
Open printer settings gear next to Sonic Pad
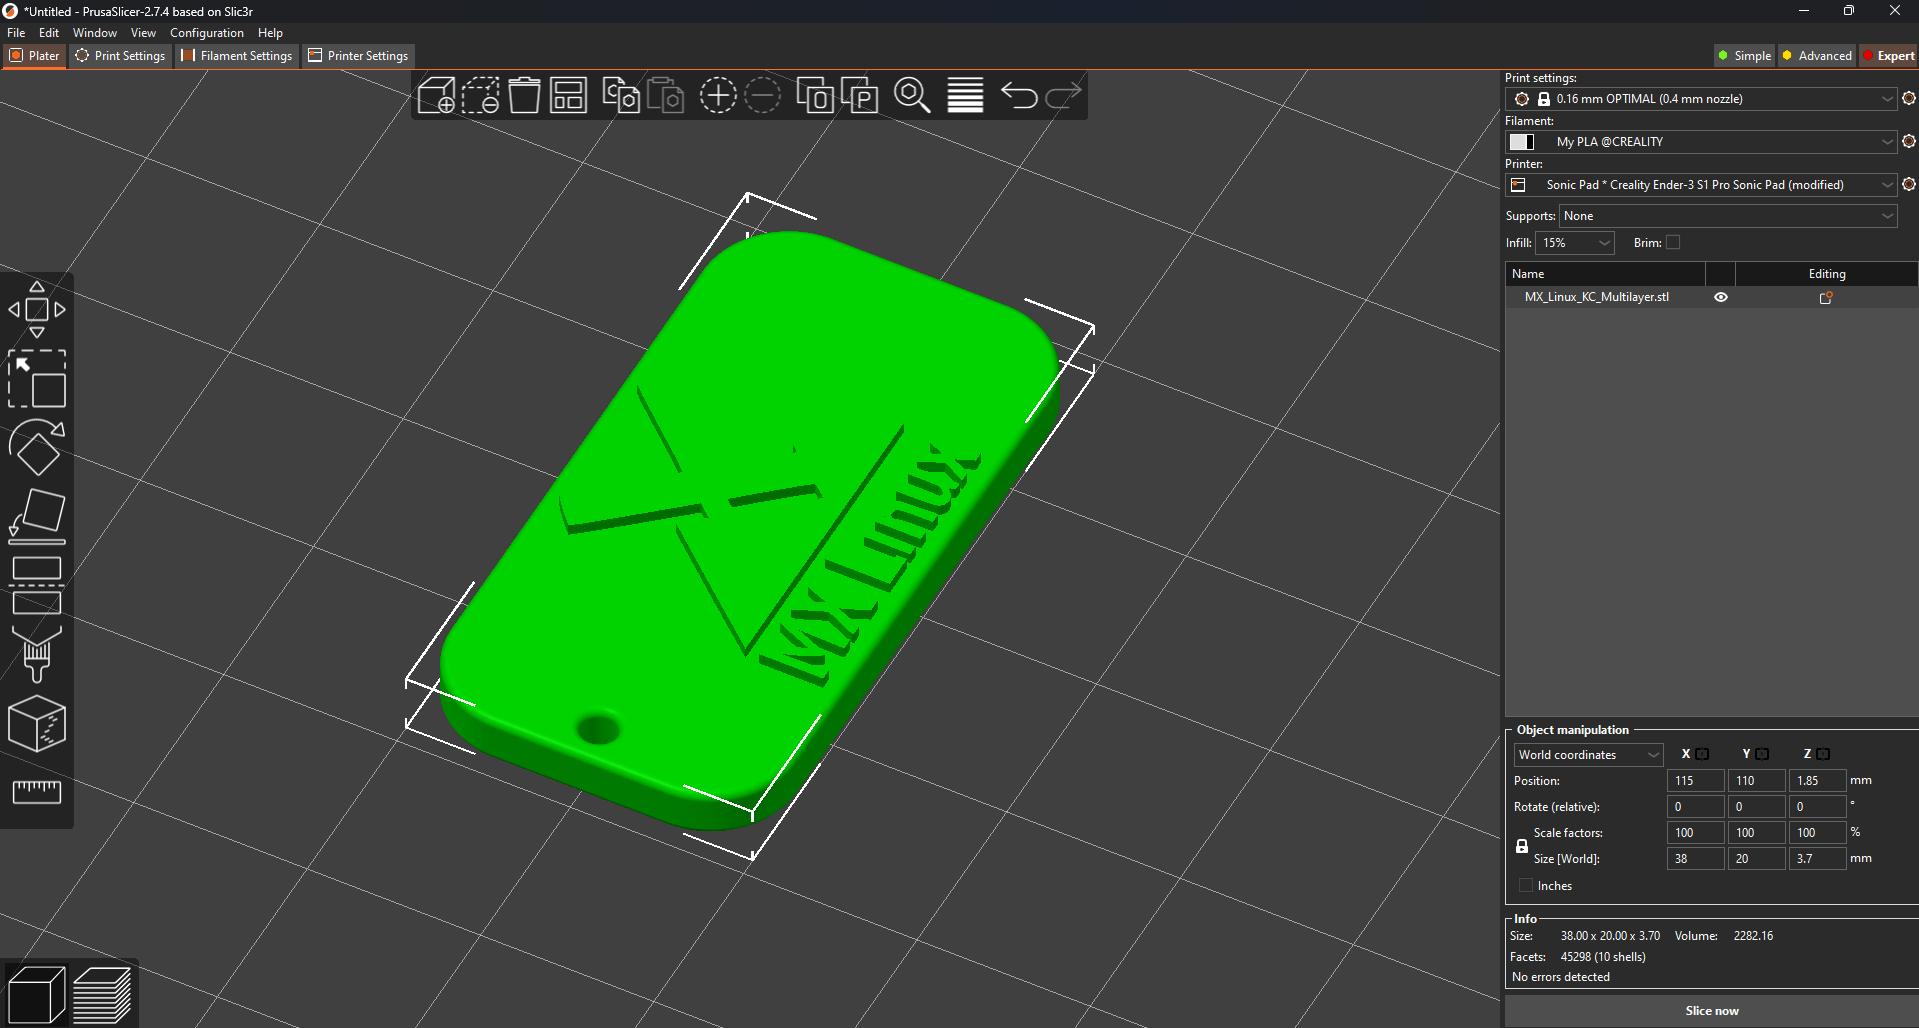1909,184
